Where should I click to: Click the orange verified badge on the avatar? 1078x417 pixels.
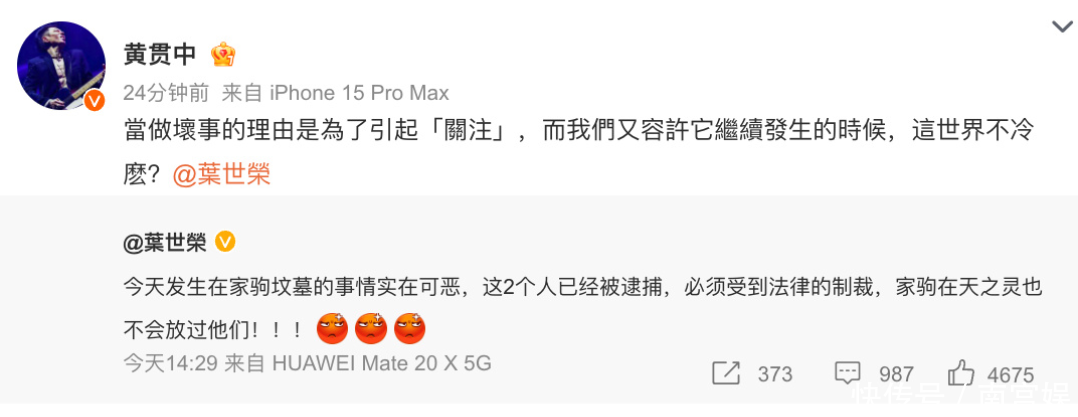coord(95,100)
